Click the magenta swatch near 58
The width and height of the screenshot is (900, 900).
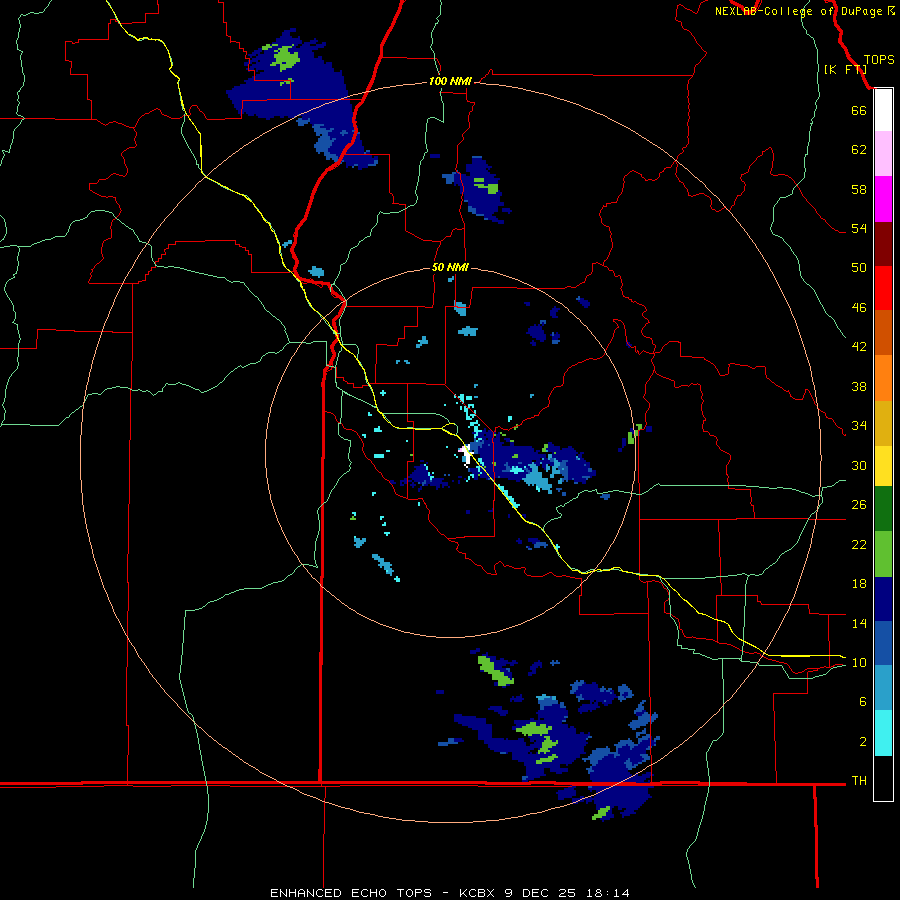tap(883, 199)
